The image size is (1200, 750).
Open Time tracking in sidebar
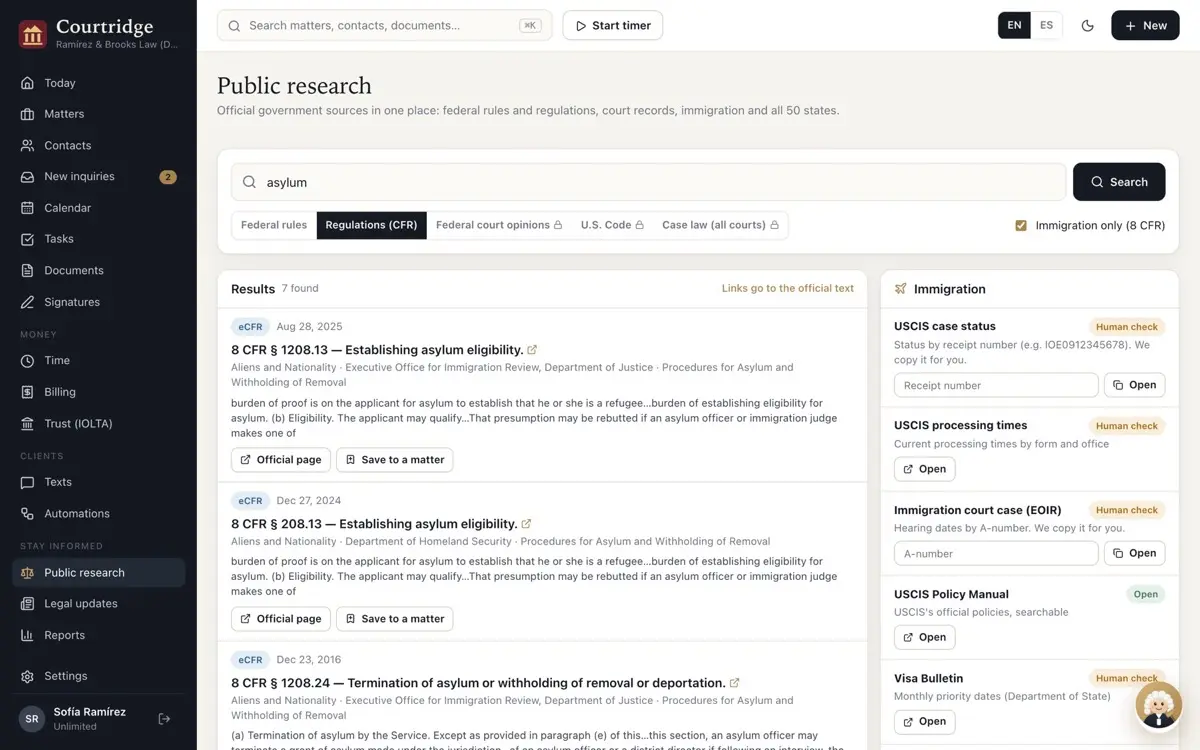[98, 360]
